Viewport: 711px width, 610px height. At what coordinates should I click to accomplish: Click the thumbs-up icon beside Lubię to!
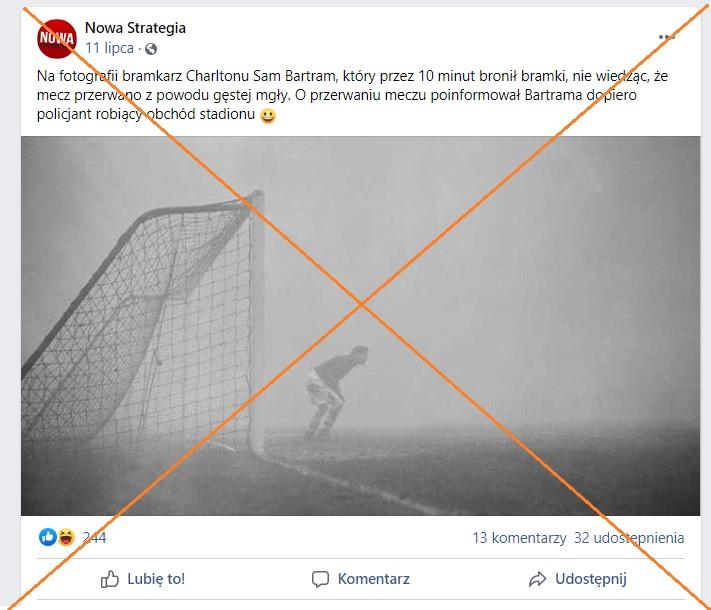click(110, 579)
